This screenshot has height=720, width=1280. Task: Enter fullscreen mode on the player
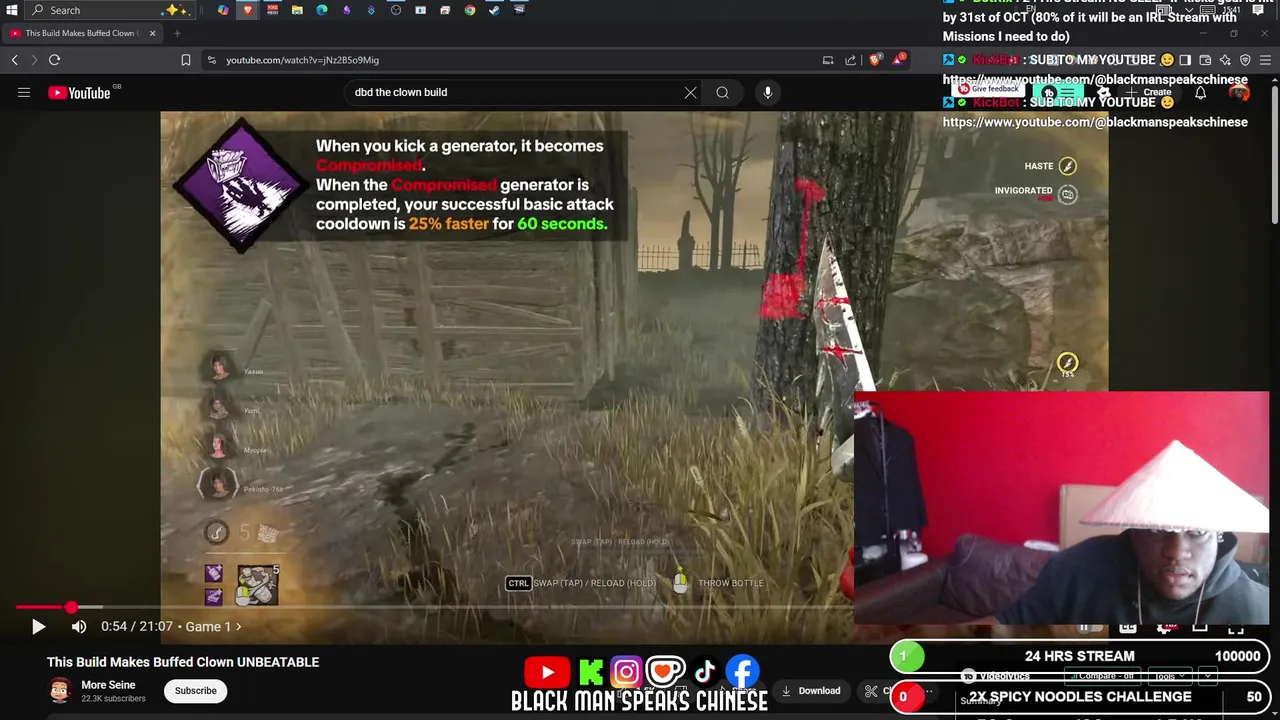(1236, 627)
